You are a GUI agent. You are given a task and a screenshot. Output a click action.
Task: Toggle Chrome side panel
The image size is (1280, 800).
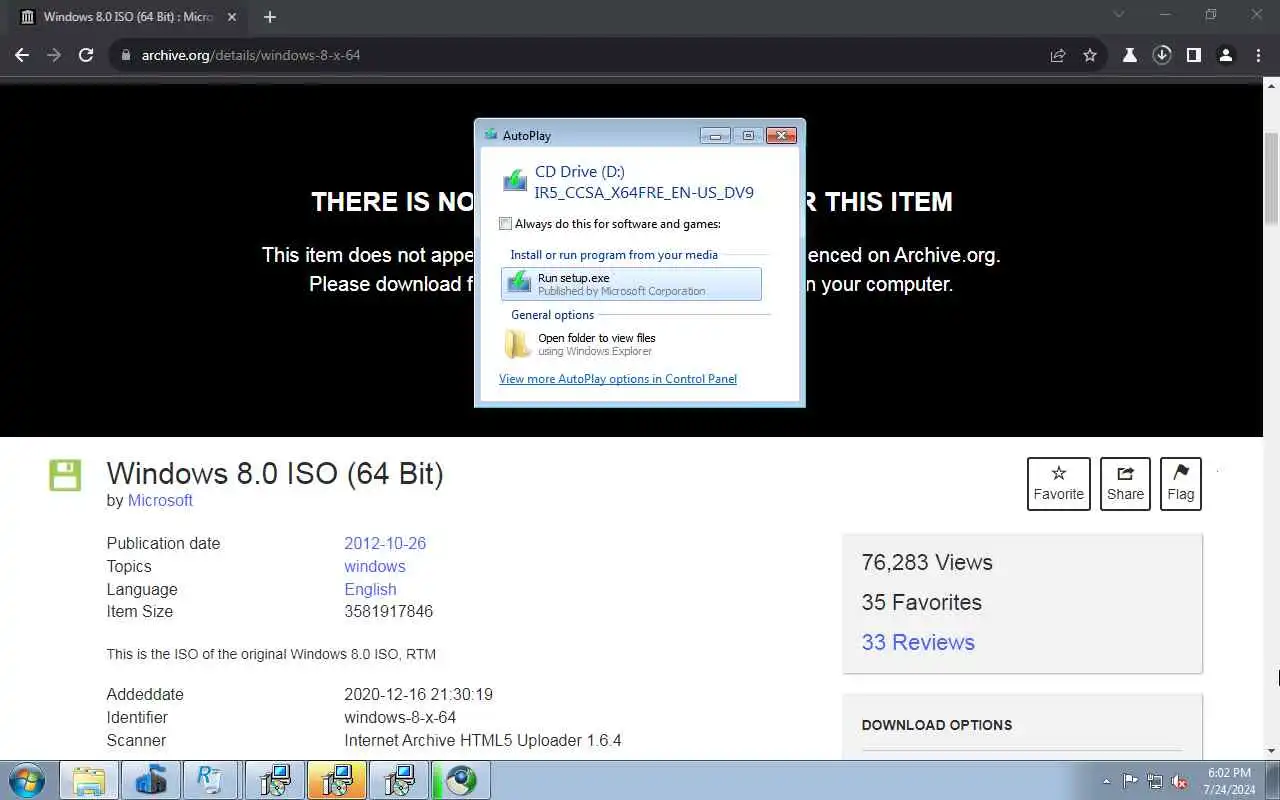[x=1193, y=55]
